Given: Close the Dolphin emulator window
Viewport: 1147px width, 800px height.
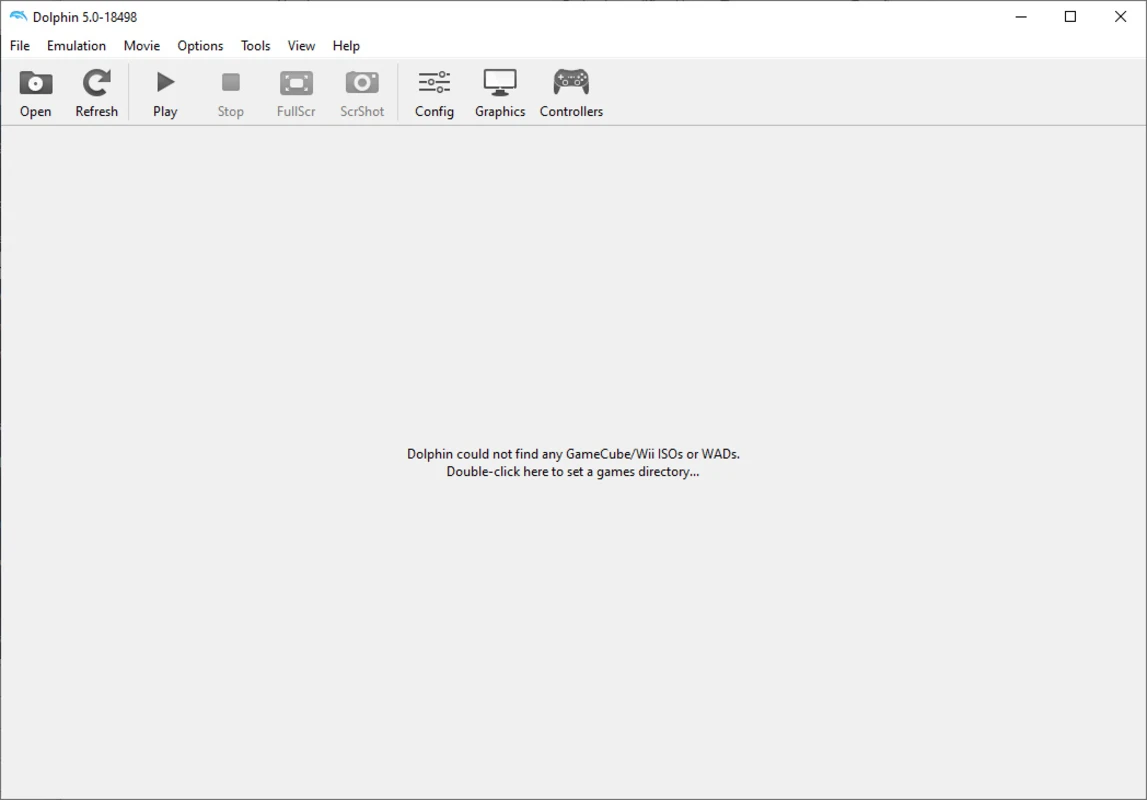Looking at the screenshot, I should pos(1120,17).
